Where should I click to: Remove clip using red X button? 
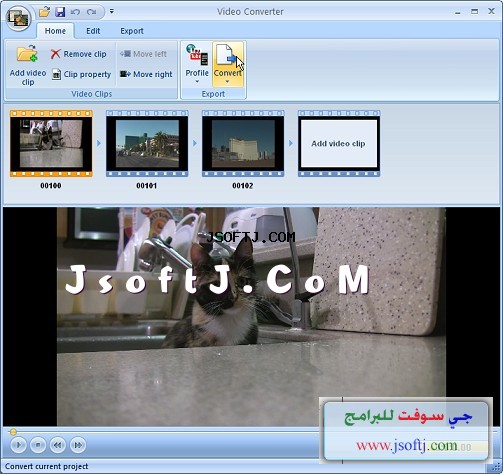coord(79,54)
